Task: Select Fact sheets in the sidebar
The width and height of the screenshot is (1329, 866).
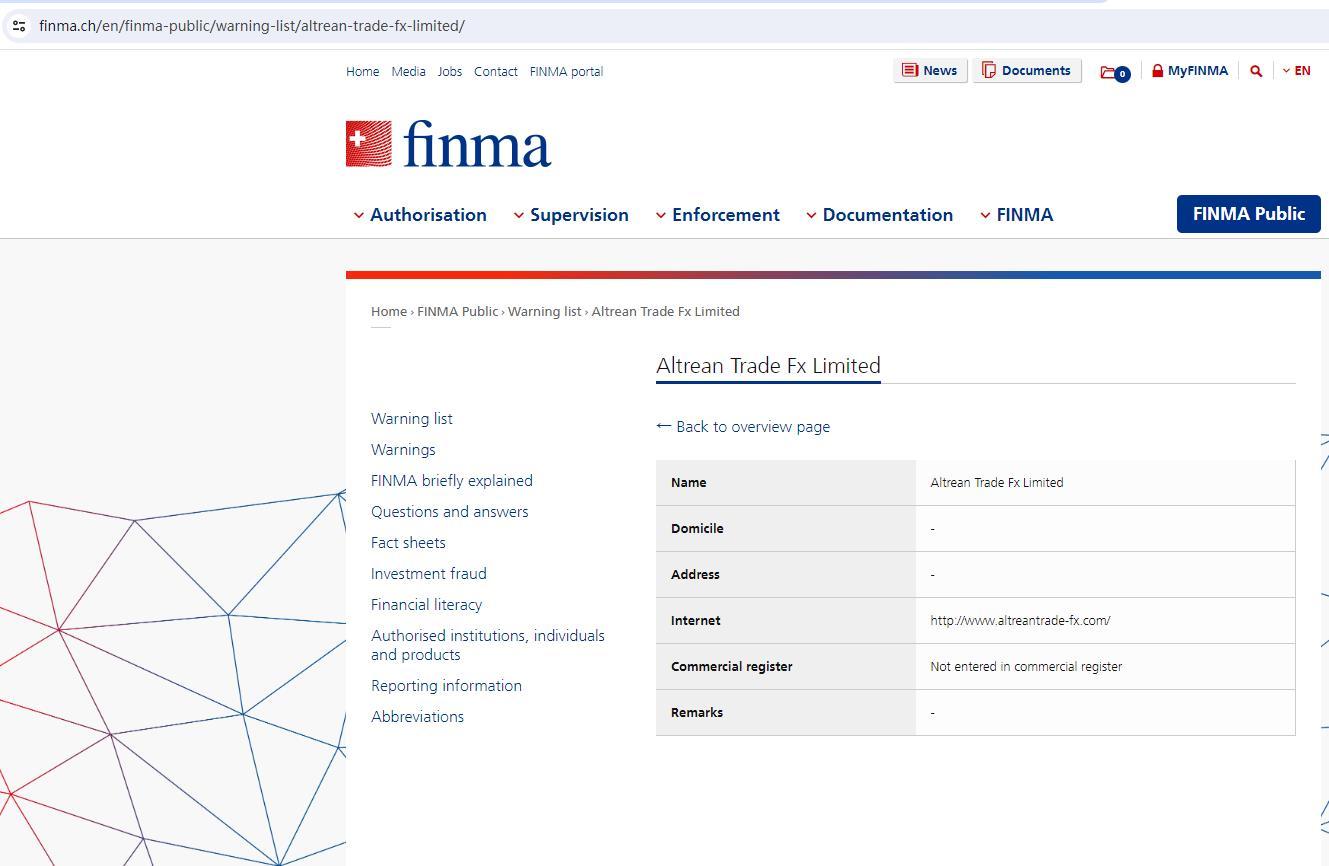Action: (x=408, y=543)
